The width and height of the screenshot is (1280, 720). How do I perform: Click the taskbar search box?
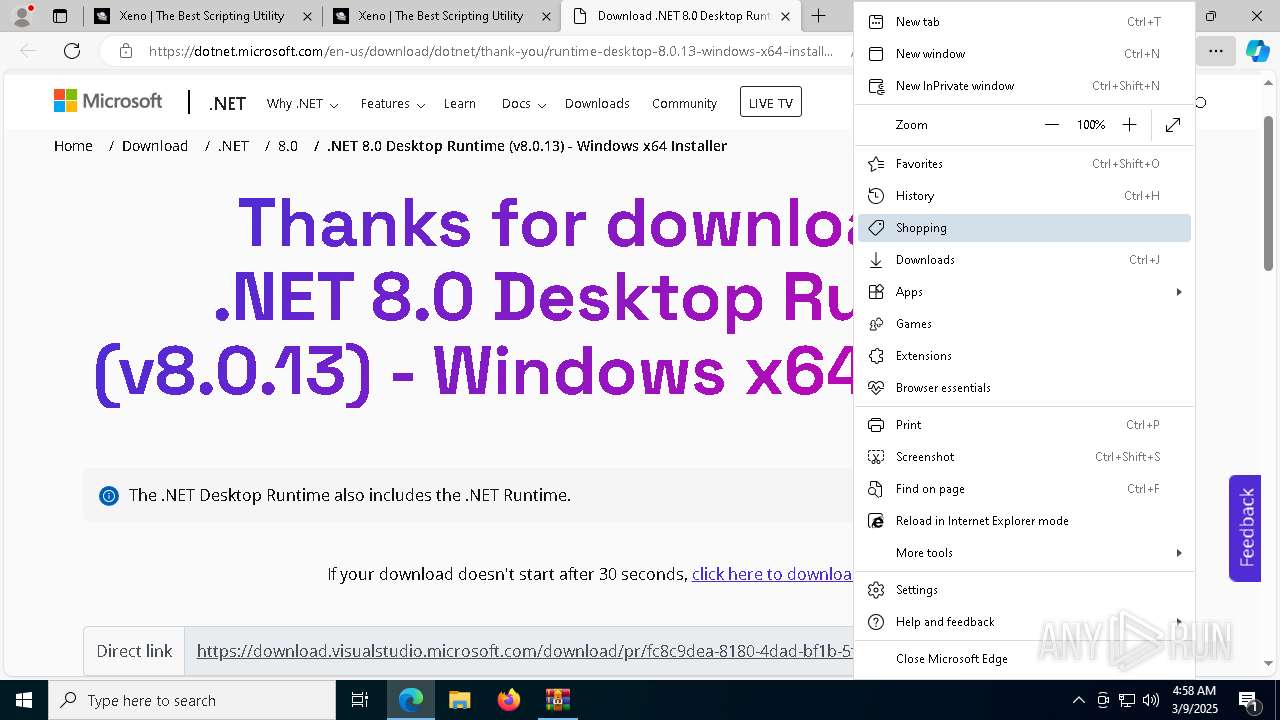tap(192, 700)
